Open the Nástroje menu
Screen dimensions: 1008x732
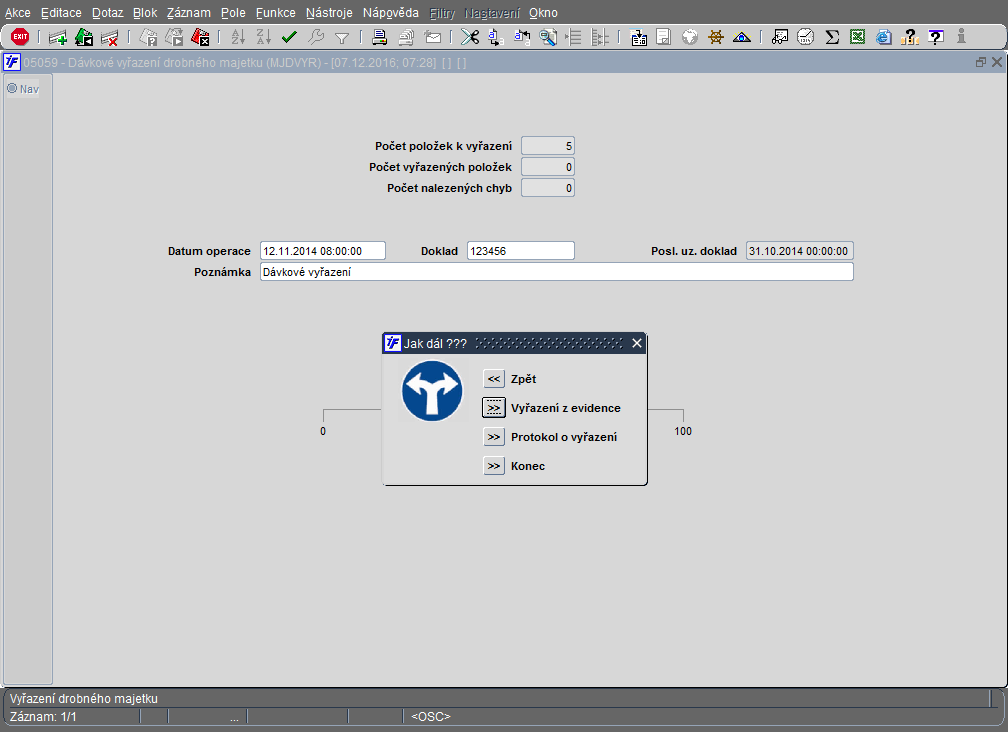point(329,13)
